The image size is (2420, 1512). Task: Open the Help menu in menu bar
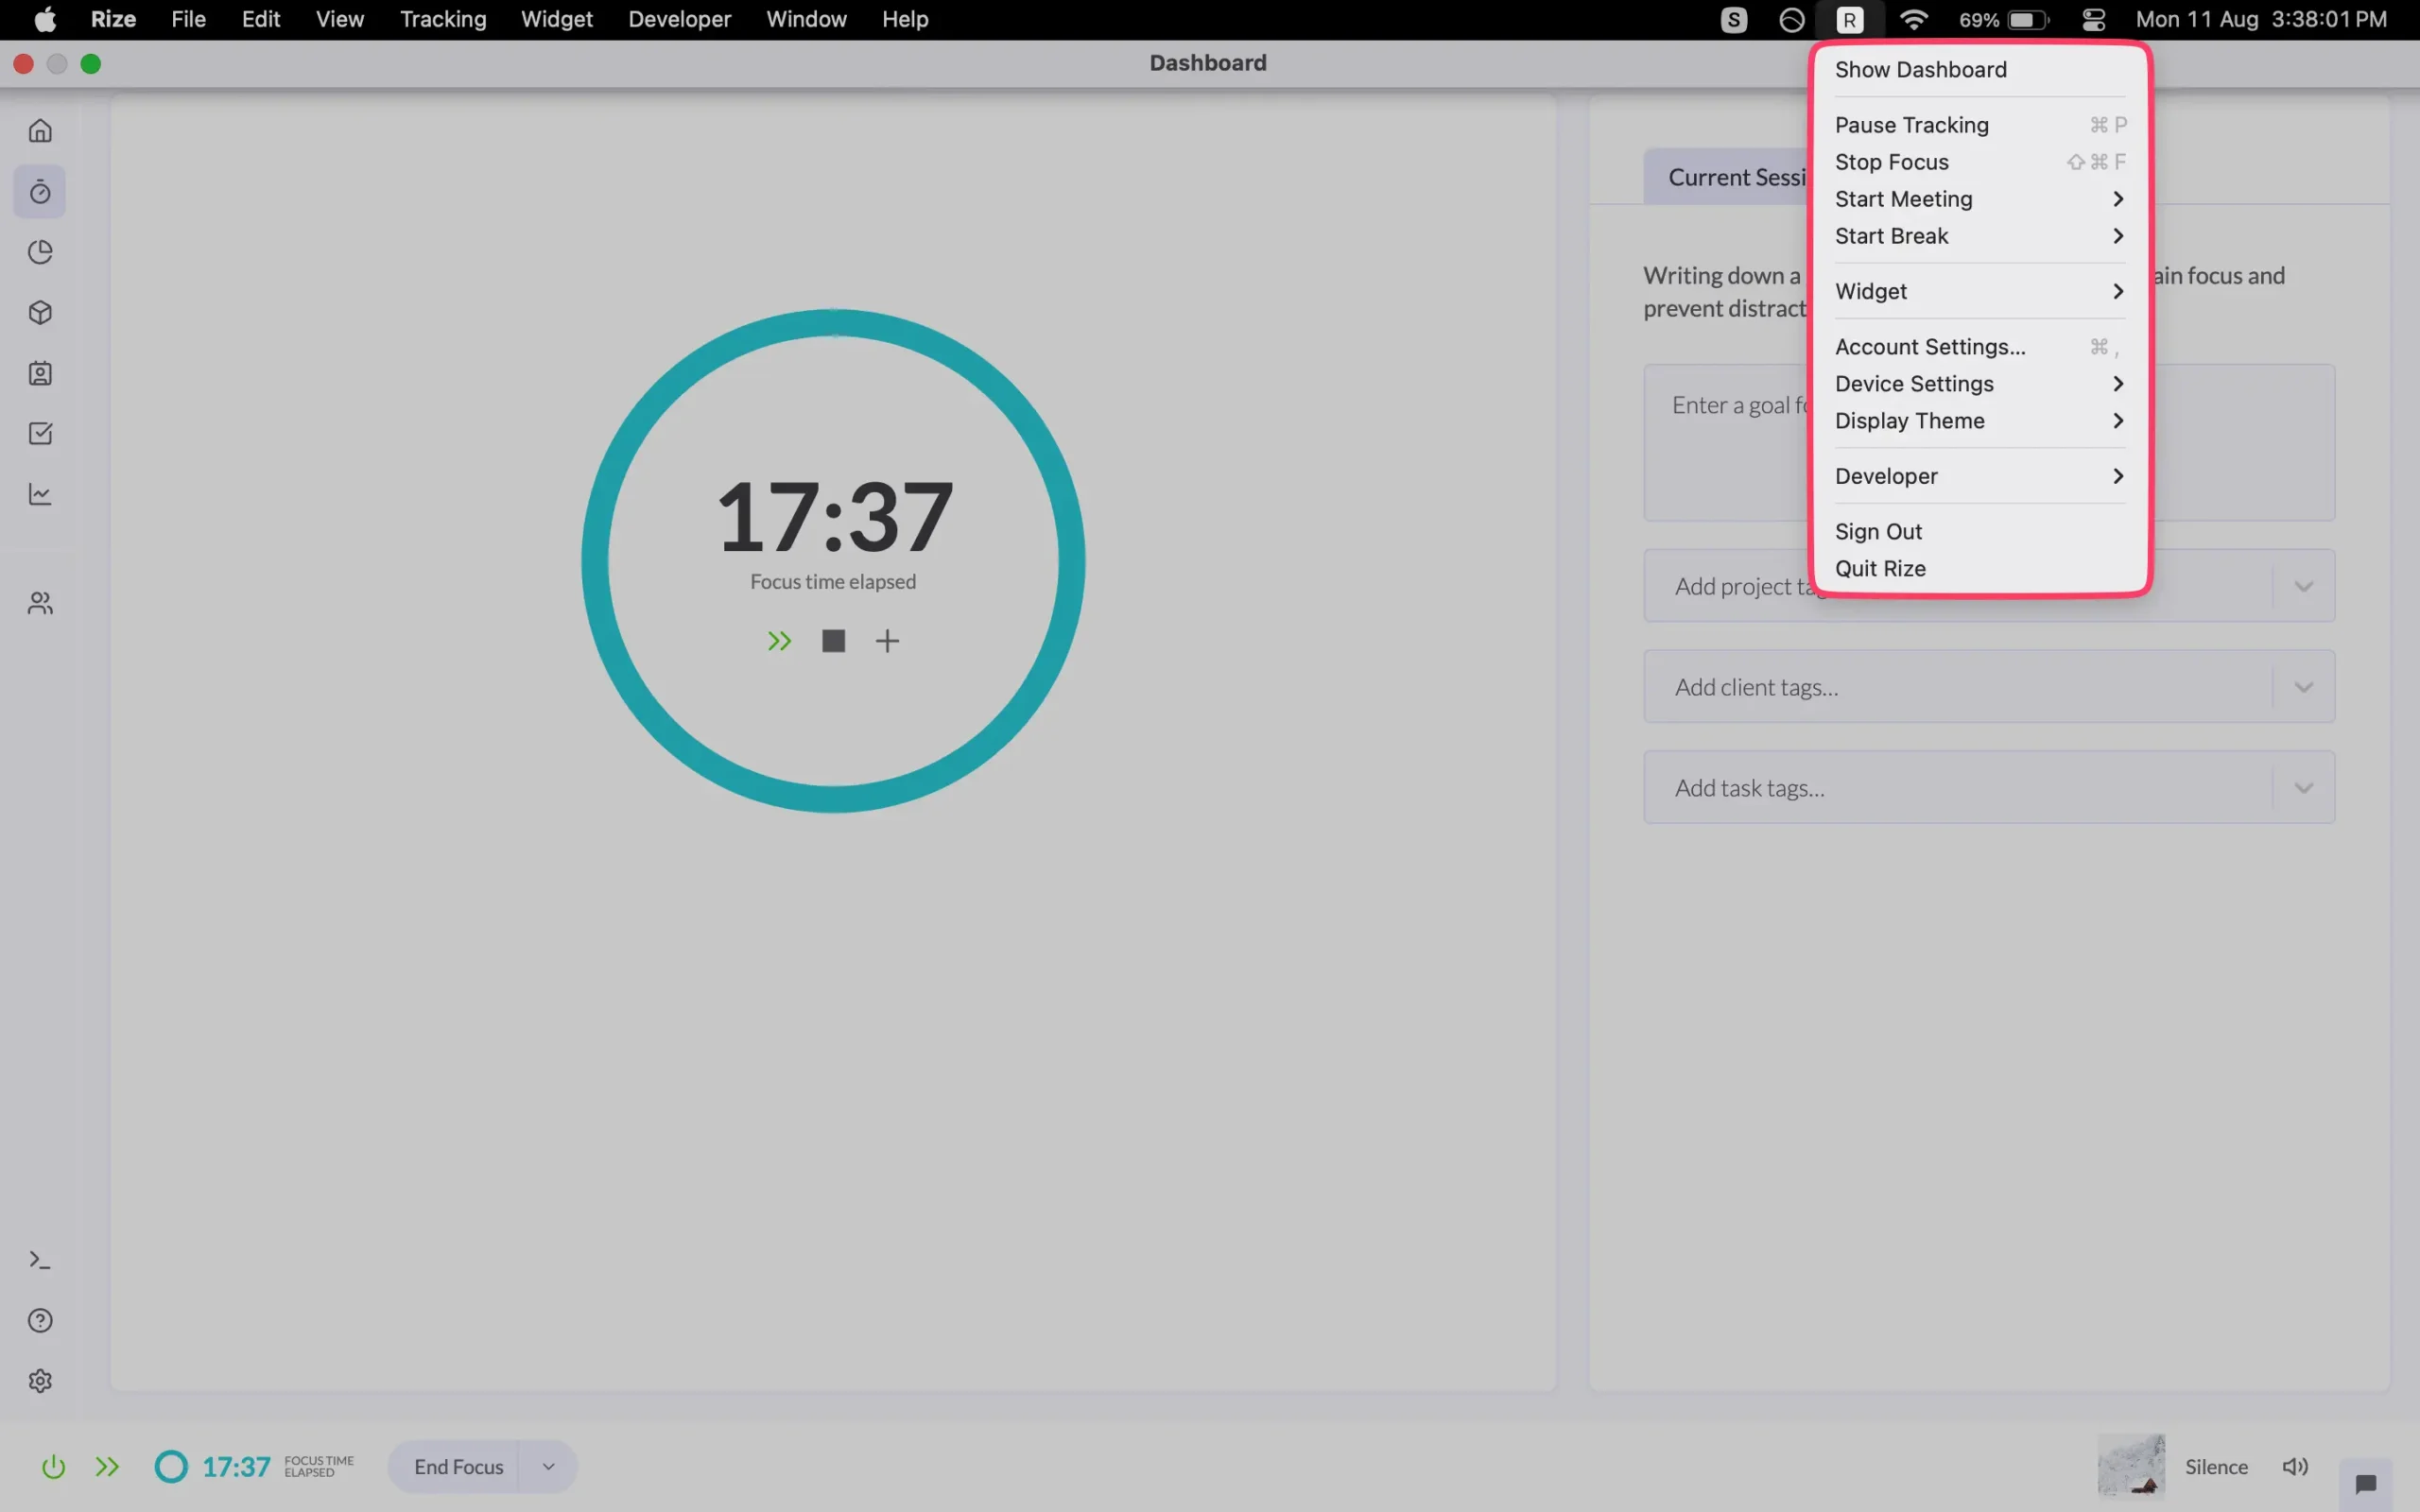(x=905, y=20)
